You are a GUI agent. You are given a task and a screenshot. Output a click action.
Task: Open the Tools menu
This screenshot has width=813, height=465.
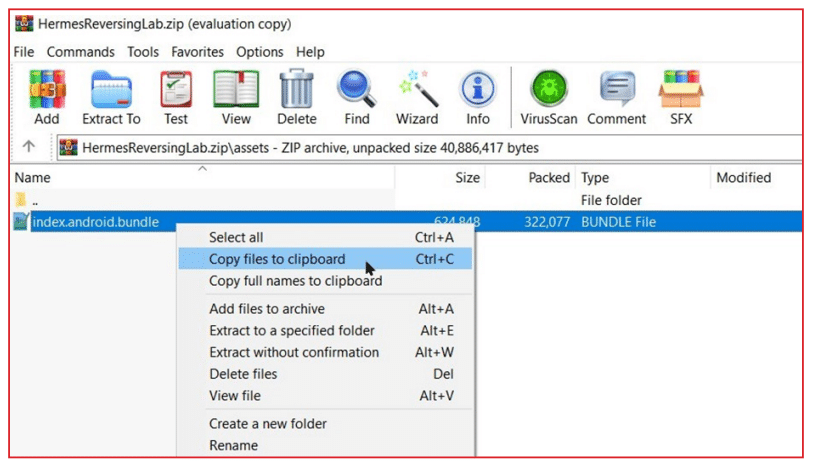point(143,52)
